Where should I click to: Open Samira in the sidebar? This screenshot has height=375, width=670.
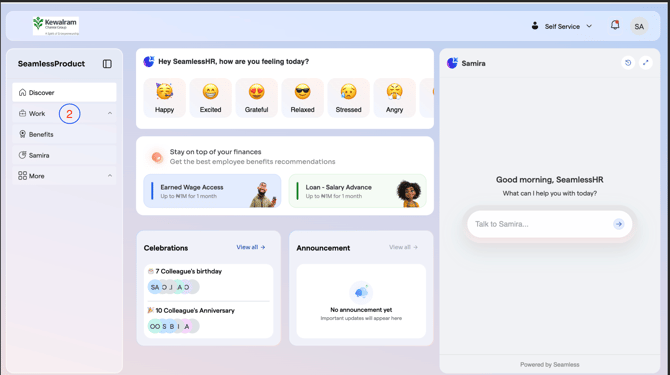point(64,155)
